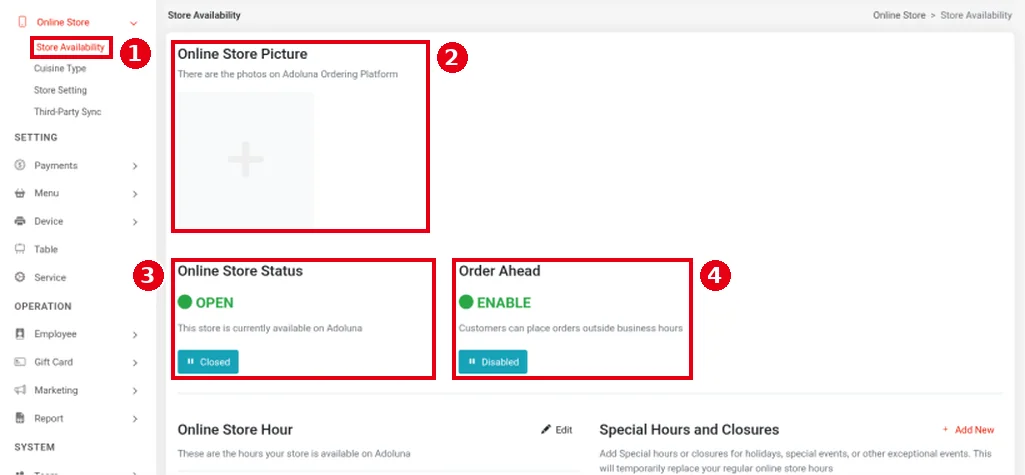
Task: Click the Payments dollar icon
Action: click(x=20, y=165)
